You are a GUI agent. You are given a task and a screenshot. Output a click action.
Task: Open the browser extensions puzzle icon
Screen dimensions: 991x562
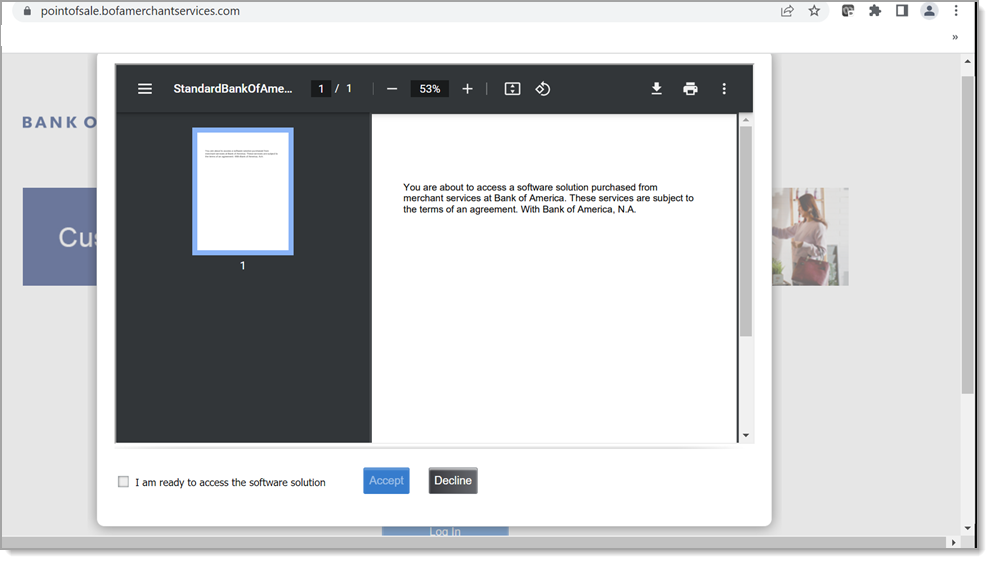coord(875,11)
